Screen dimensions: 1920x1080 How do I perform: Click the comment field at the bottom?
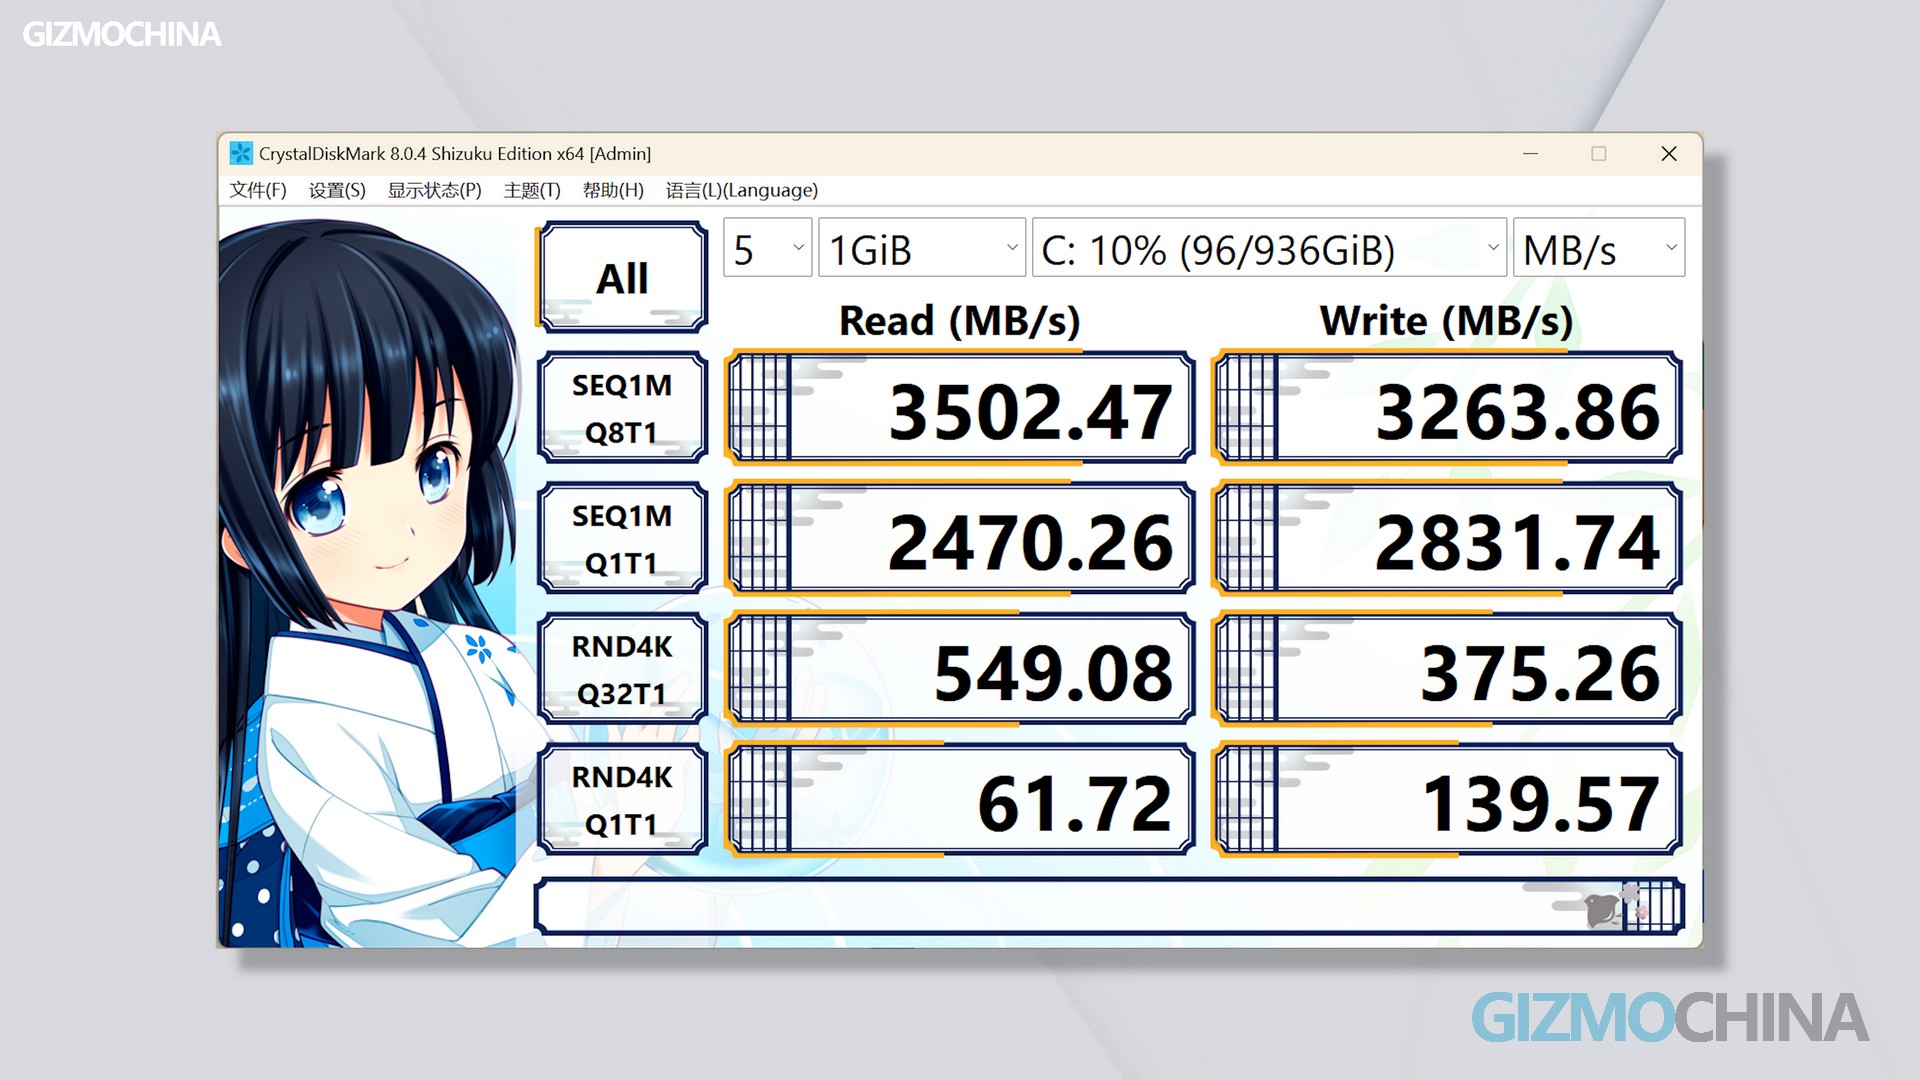(x=1110, y=907)
